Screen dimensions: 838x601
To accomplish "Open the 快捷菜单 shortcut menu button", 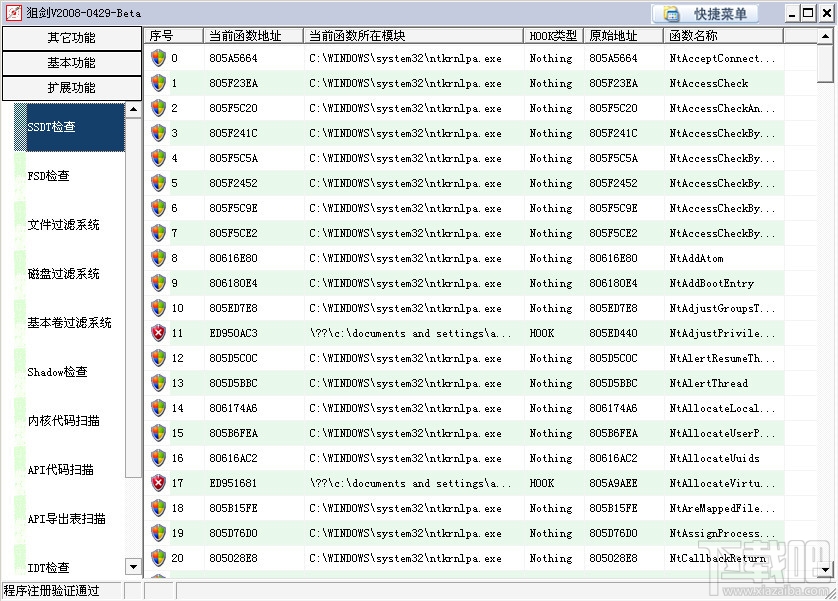I will pyautogui.click(x=705, y=14).
